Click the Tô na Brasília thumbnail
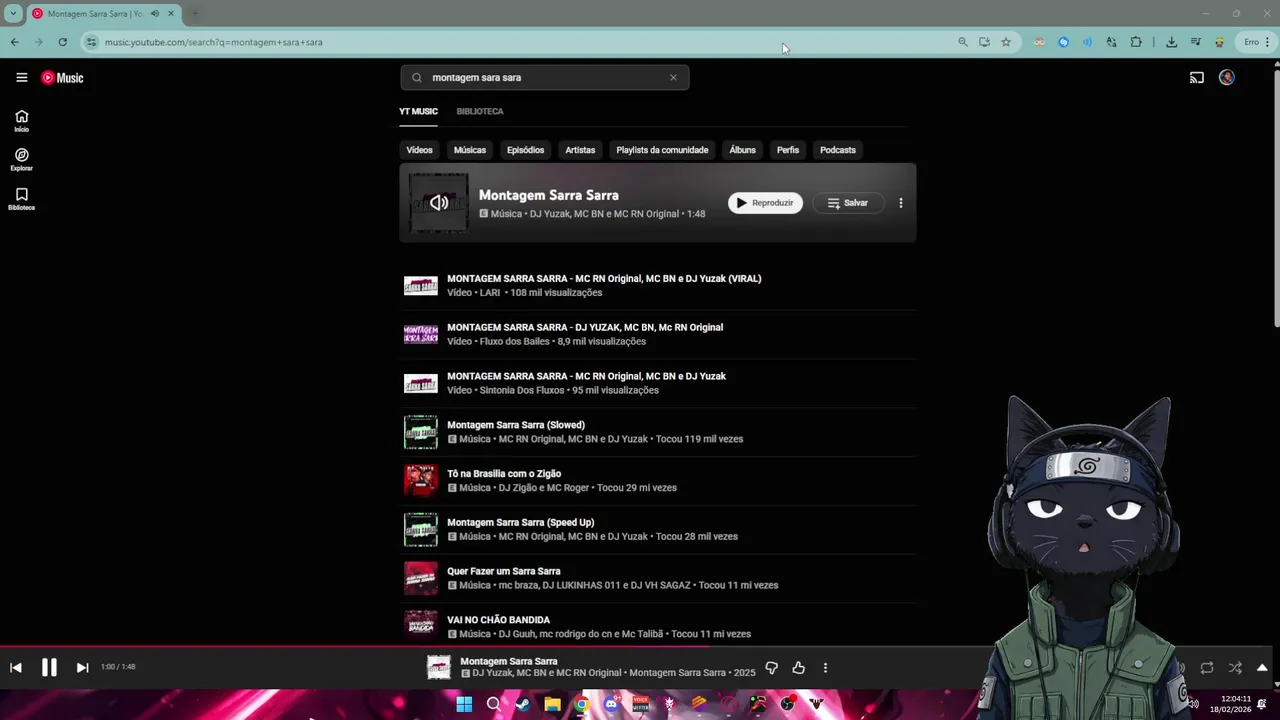The image size is (1280, 720). click(x=420, y=480)
